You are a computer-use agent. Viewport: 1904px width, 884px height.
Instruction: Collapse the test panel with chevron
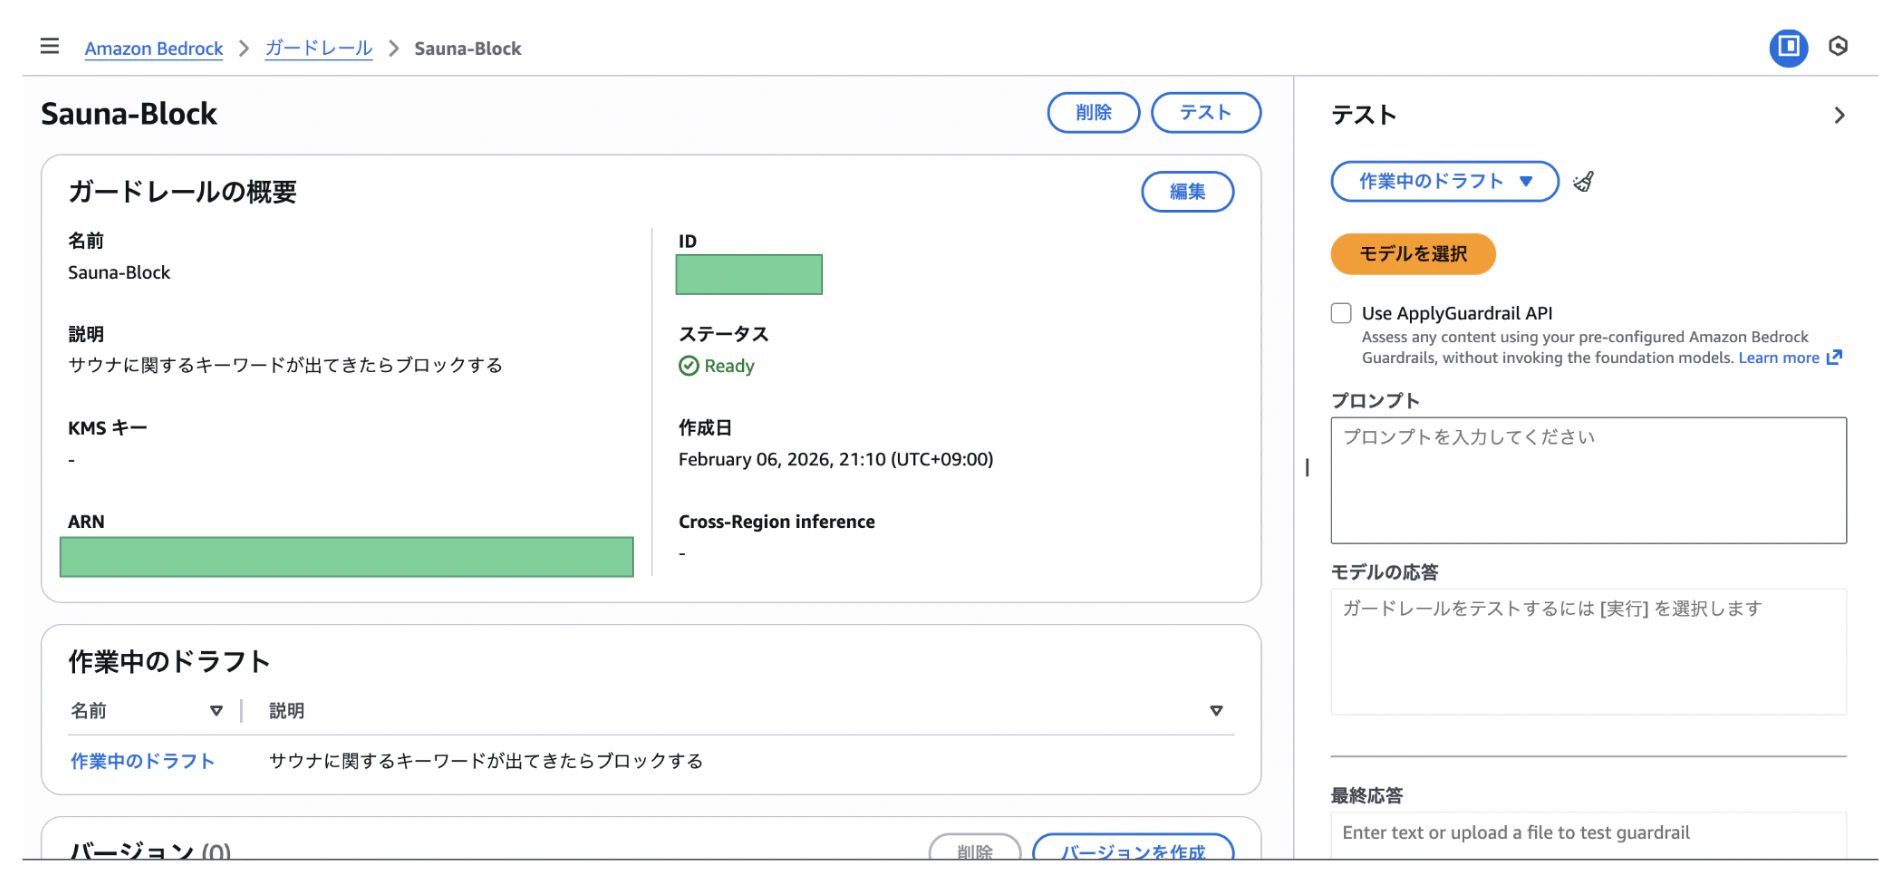[x=1839, y=115]
